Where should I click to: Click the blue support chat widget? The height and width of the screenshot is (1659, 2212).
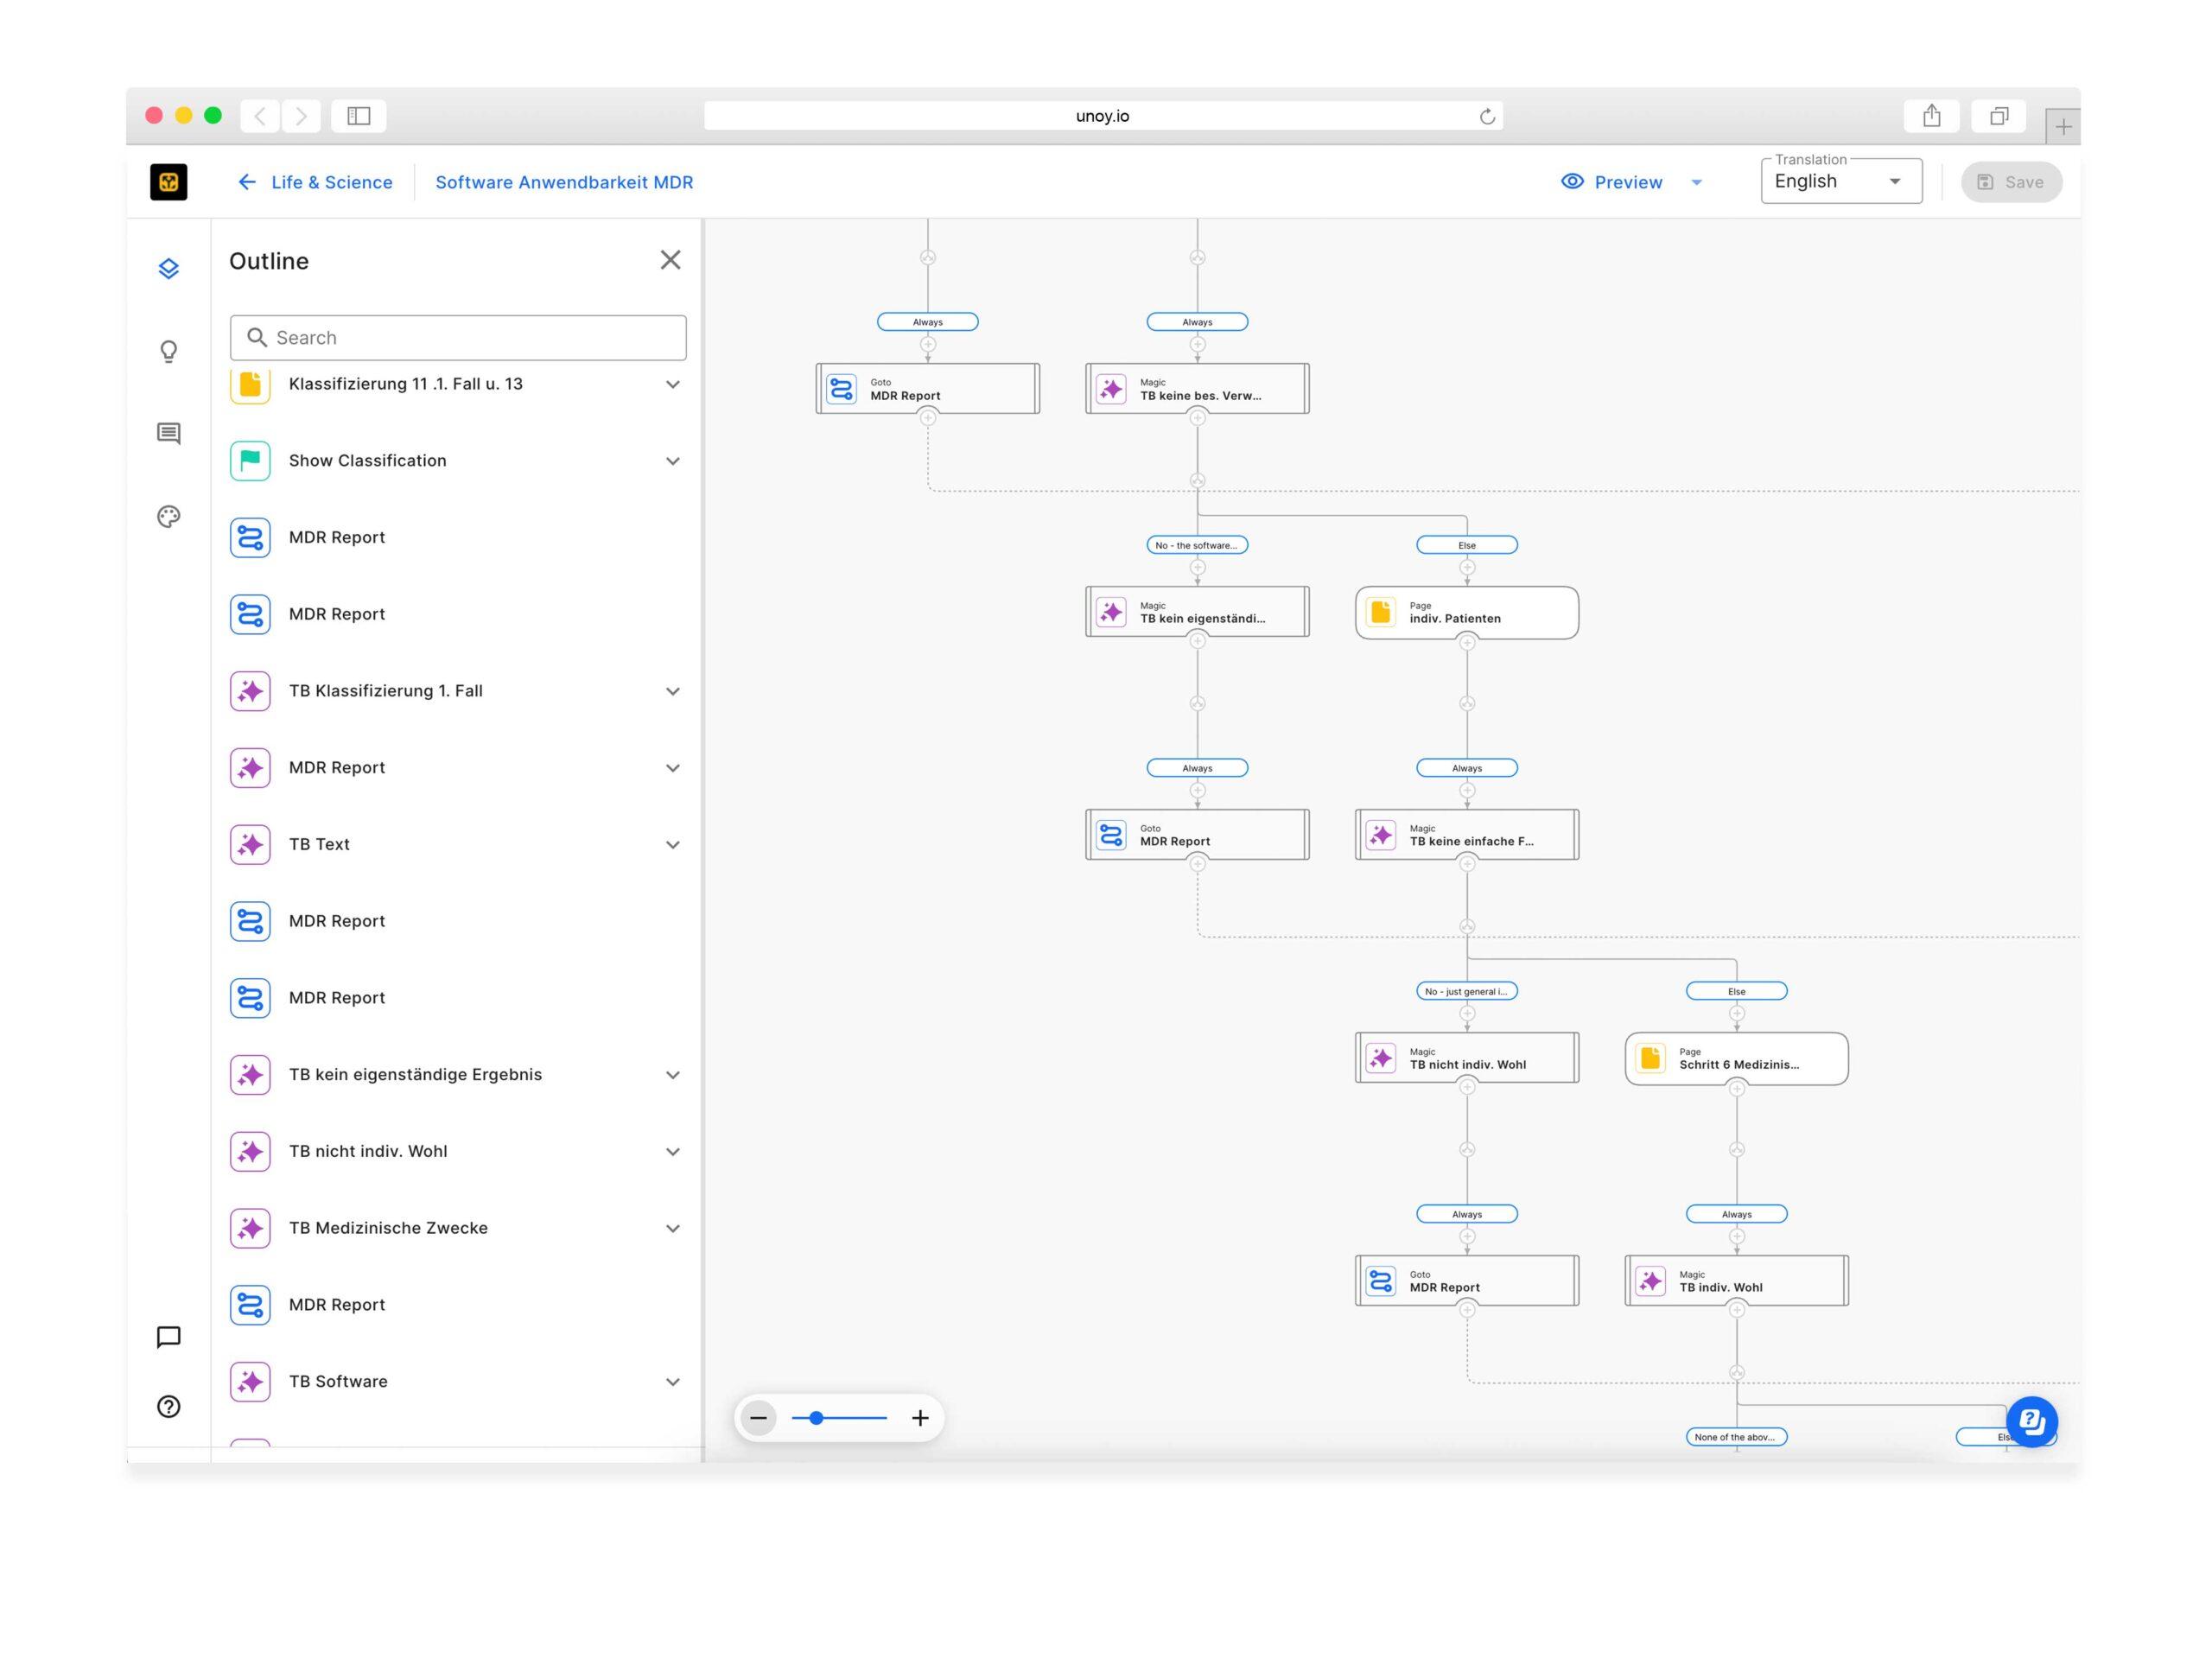(2031, 1421)
